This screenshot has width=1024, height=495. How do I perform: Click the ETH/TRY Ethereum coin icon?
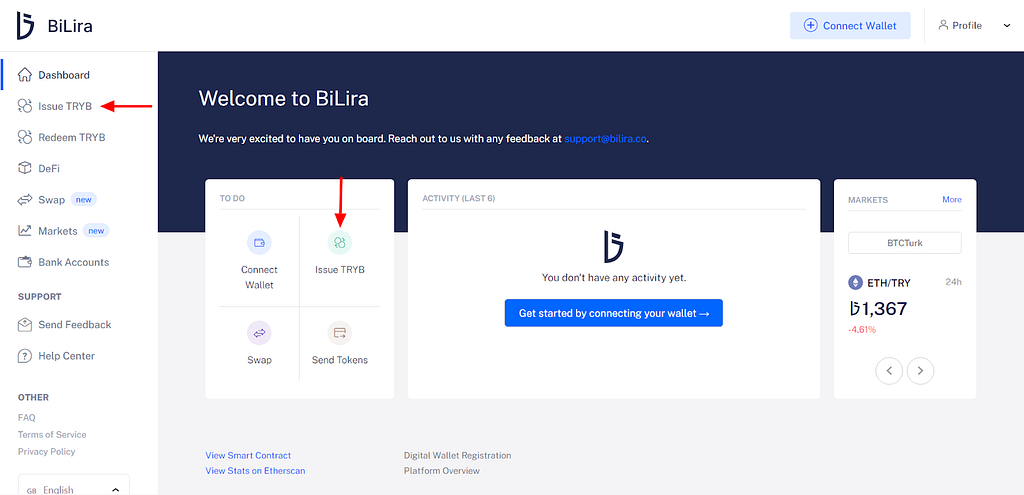coord(855,283)
